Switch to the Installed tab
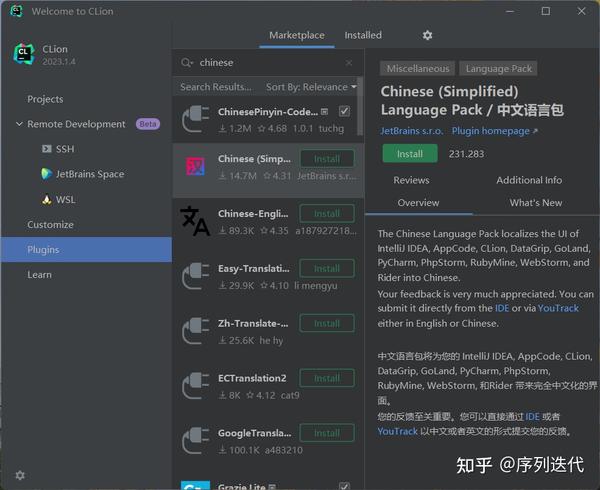Viewport: 600px width, 490px height. point(363,35)
